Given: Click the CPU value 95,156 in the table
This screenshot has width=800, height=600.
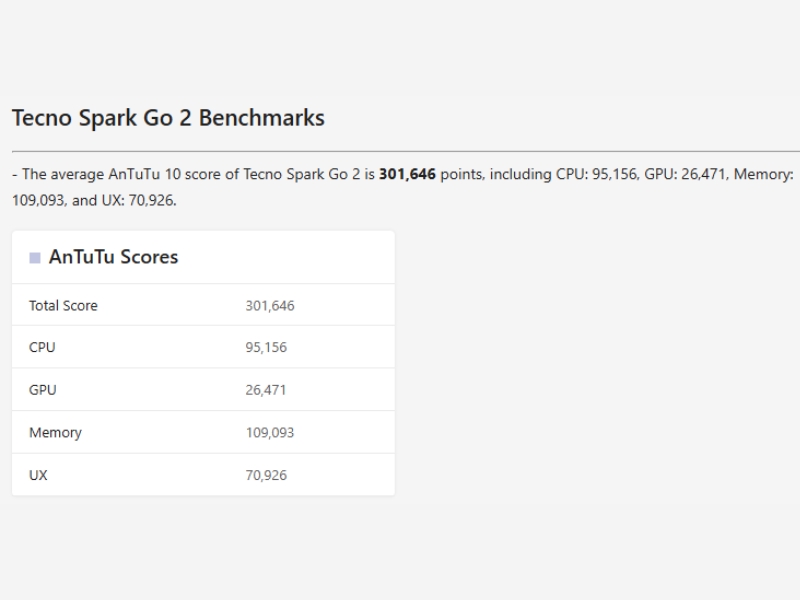Looking at the screenshot, I should 266,348.
